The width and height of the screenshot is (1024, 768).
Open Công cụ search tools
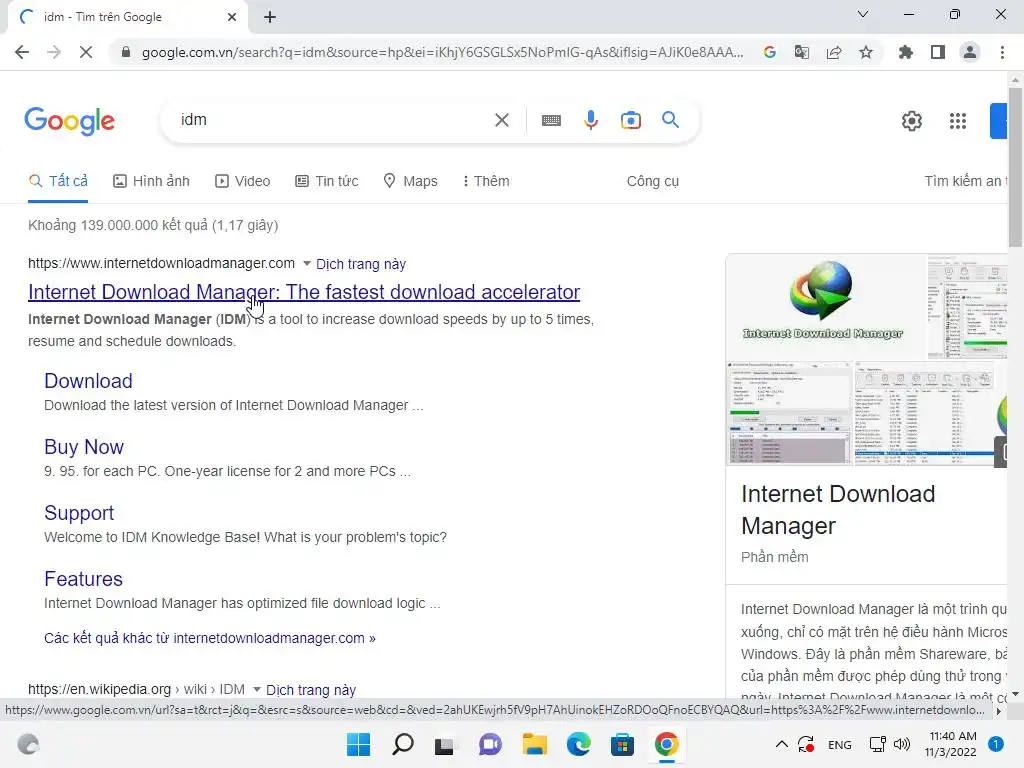pyautogui.click(x=652, y=181)
